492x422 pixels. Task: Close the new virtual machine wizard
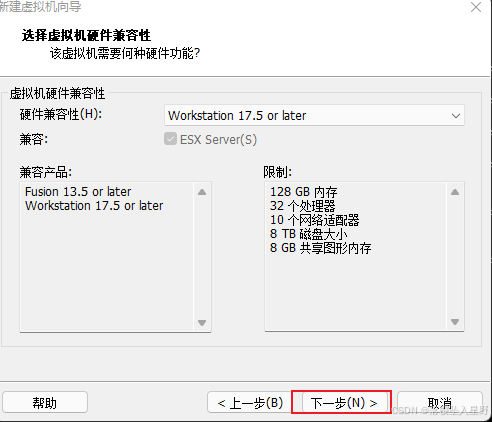tap(476, 7)
